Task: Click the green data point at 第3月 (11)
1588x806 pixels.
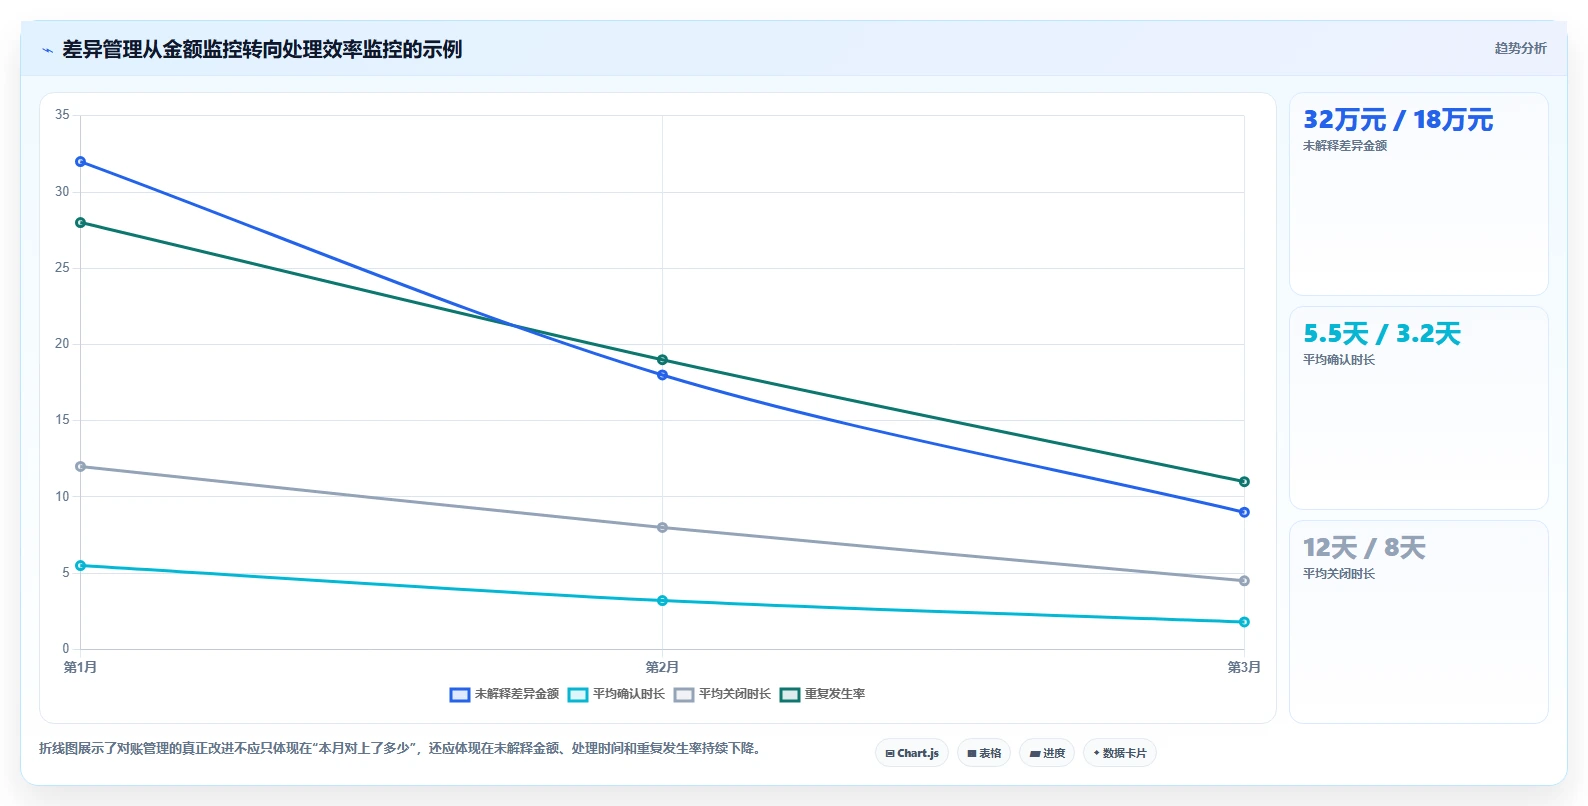Action: click(1244, 482)
